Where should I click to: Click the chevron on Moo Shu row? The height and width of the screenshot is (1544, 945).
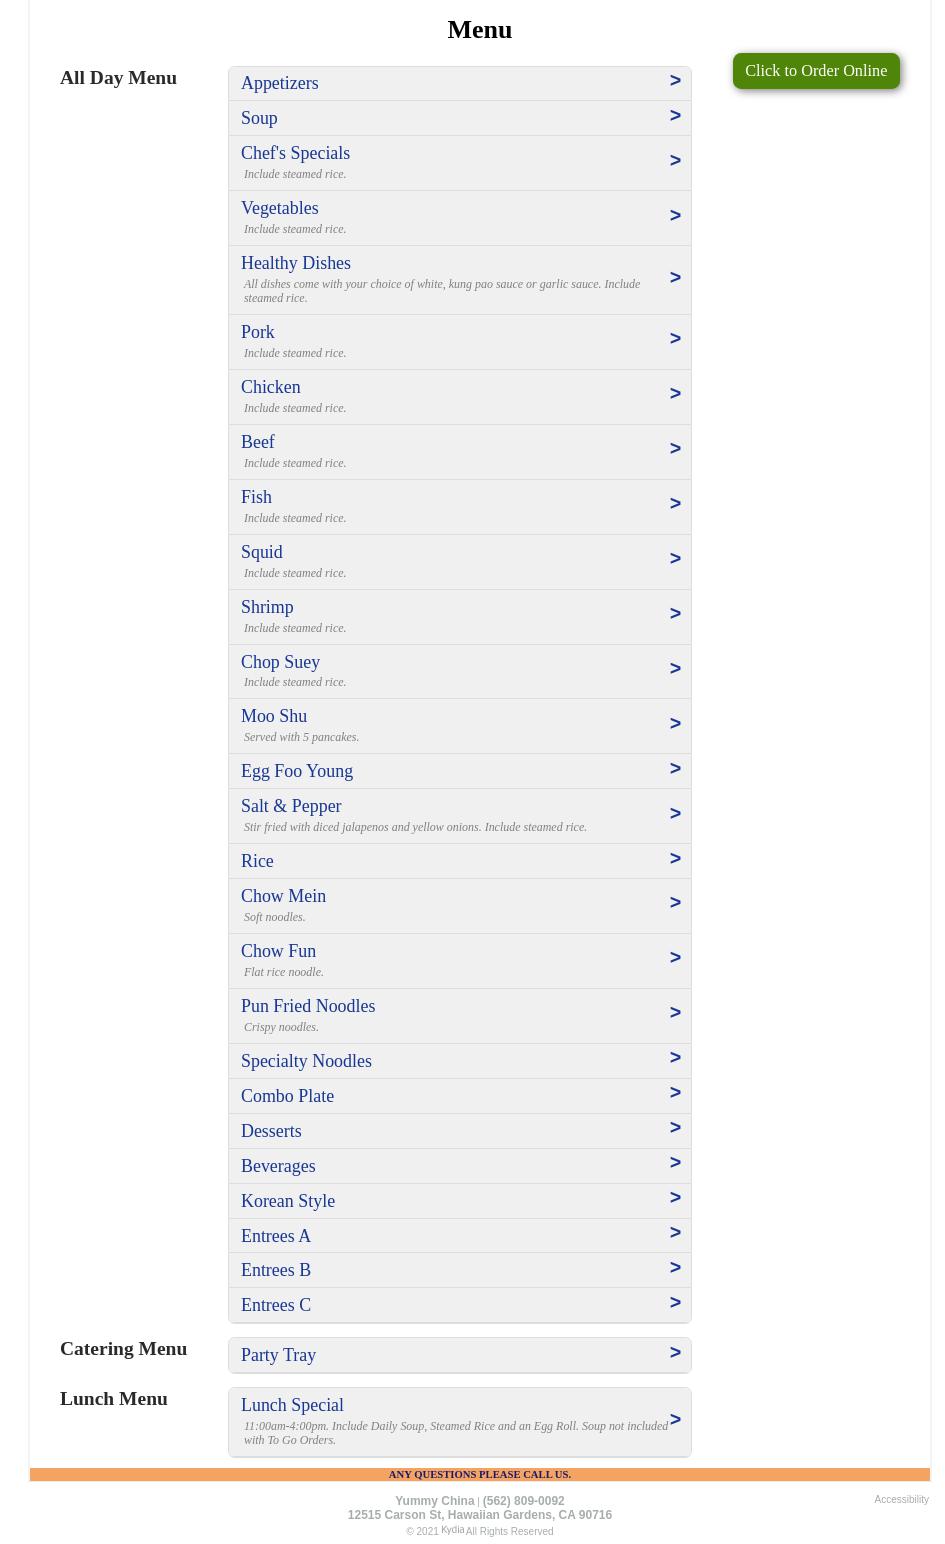tap(675, 724)
